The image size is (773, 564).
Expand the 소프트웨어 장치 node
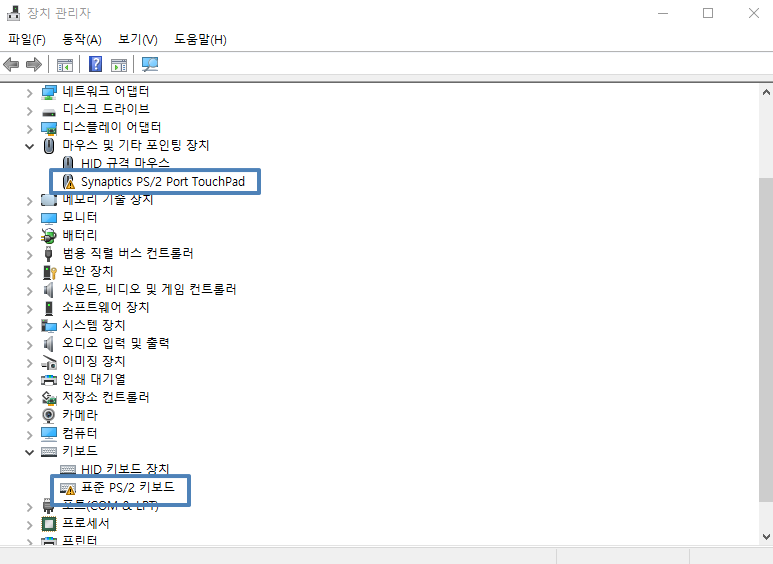tap(30, 309)
